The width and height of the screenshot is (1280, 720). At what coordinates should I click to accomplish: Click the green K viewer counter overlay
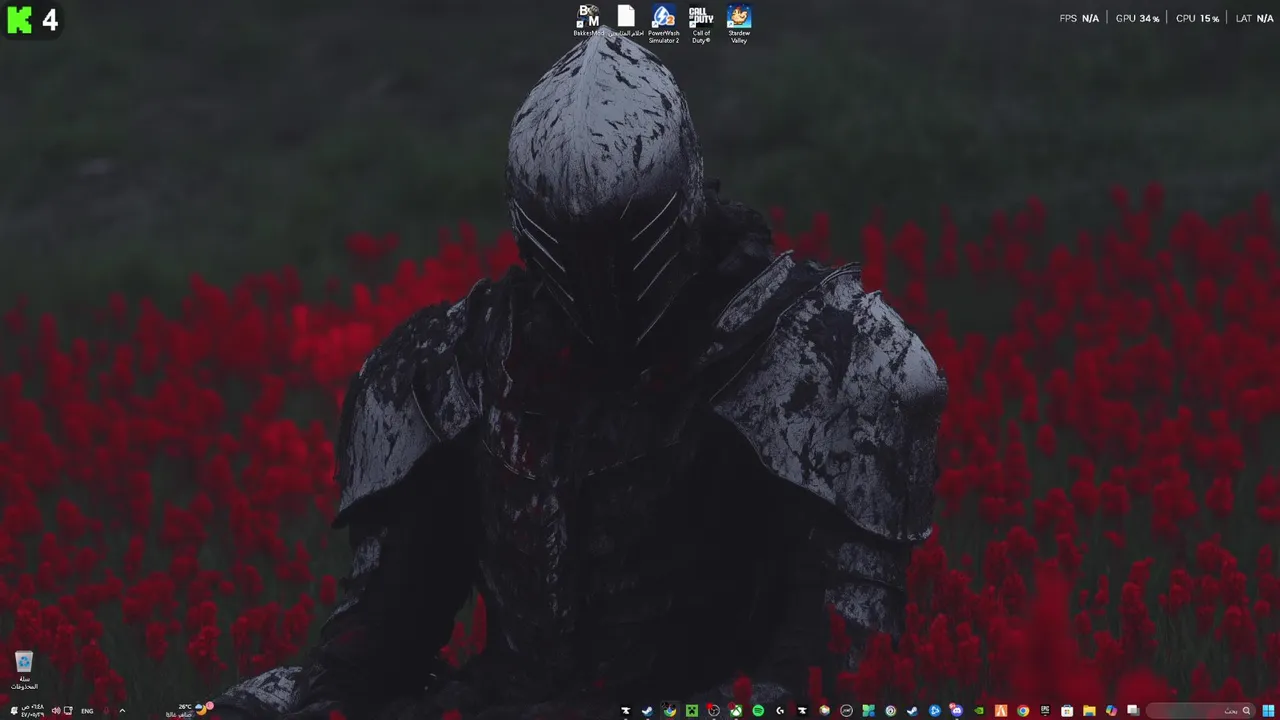(32, 19)
